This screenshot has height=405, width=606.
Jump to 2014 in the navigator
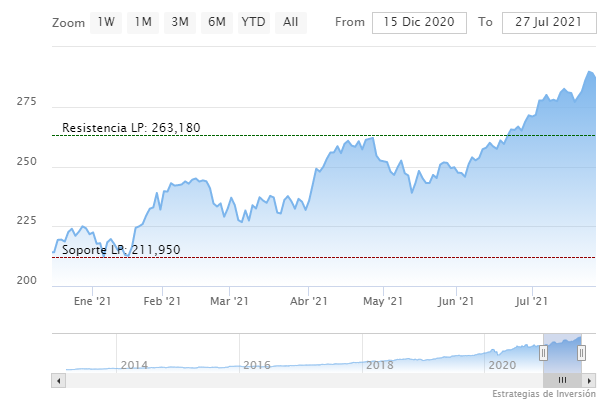134,365
